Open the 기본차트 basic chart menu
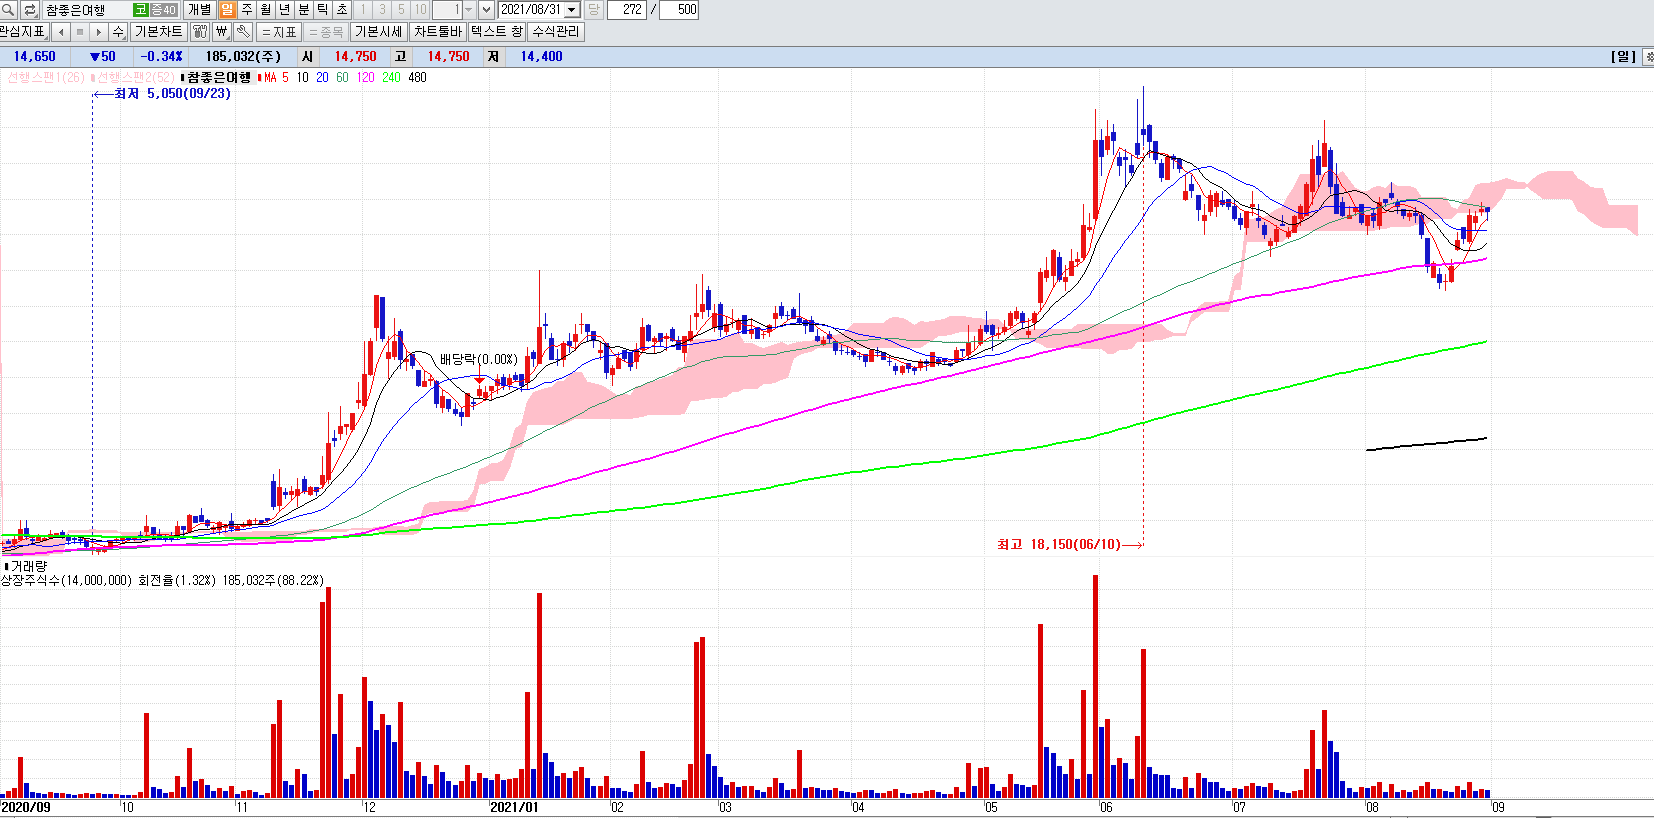This screenshot has width=1654, height=818. coord(158,31)
